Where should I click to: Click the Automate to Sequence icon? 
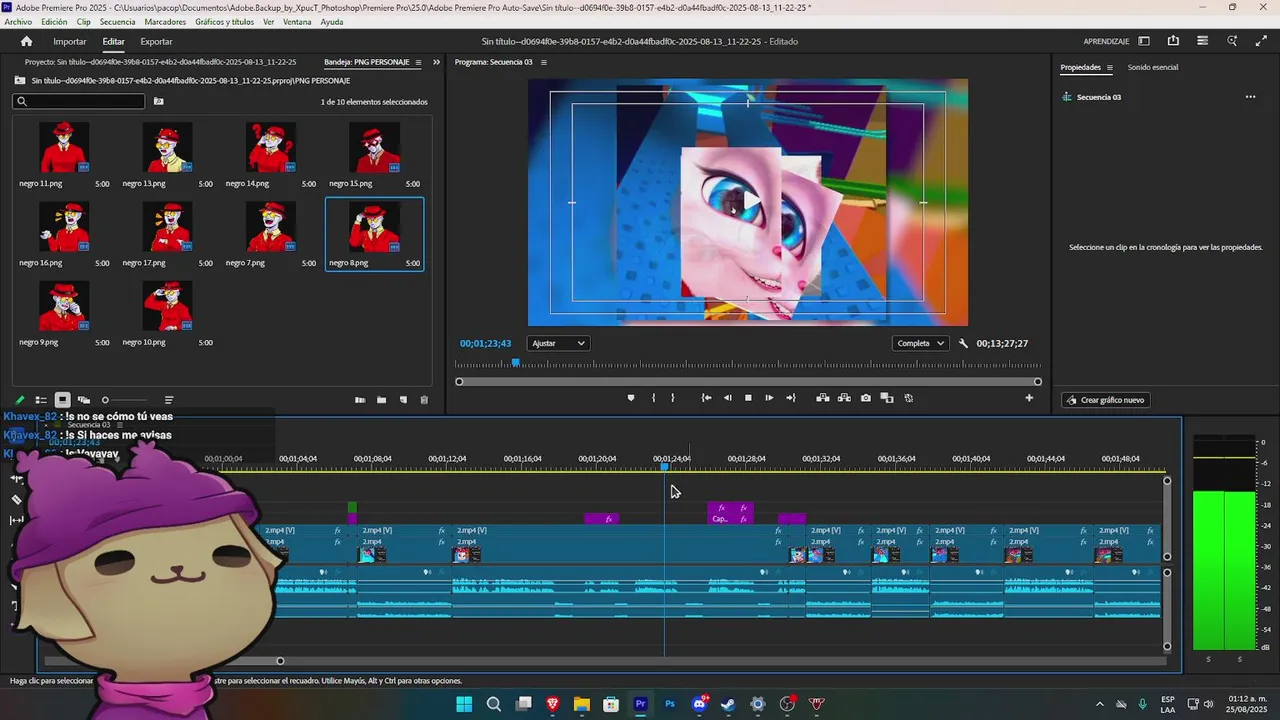360,400
